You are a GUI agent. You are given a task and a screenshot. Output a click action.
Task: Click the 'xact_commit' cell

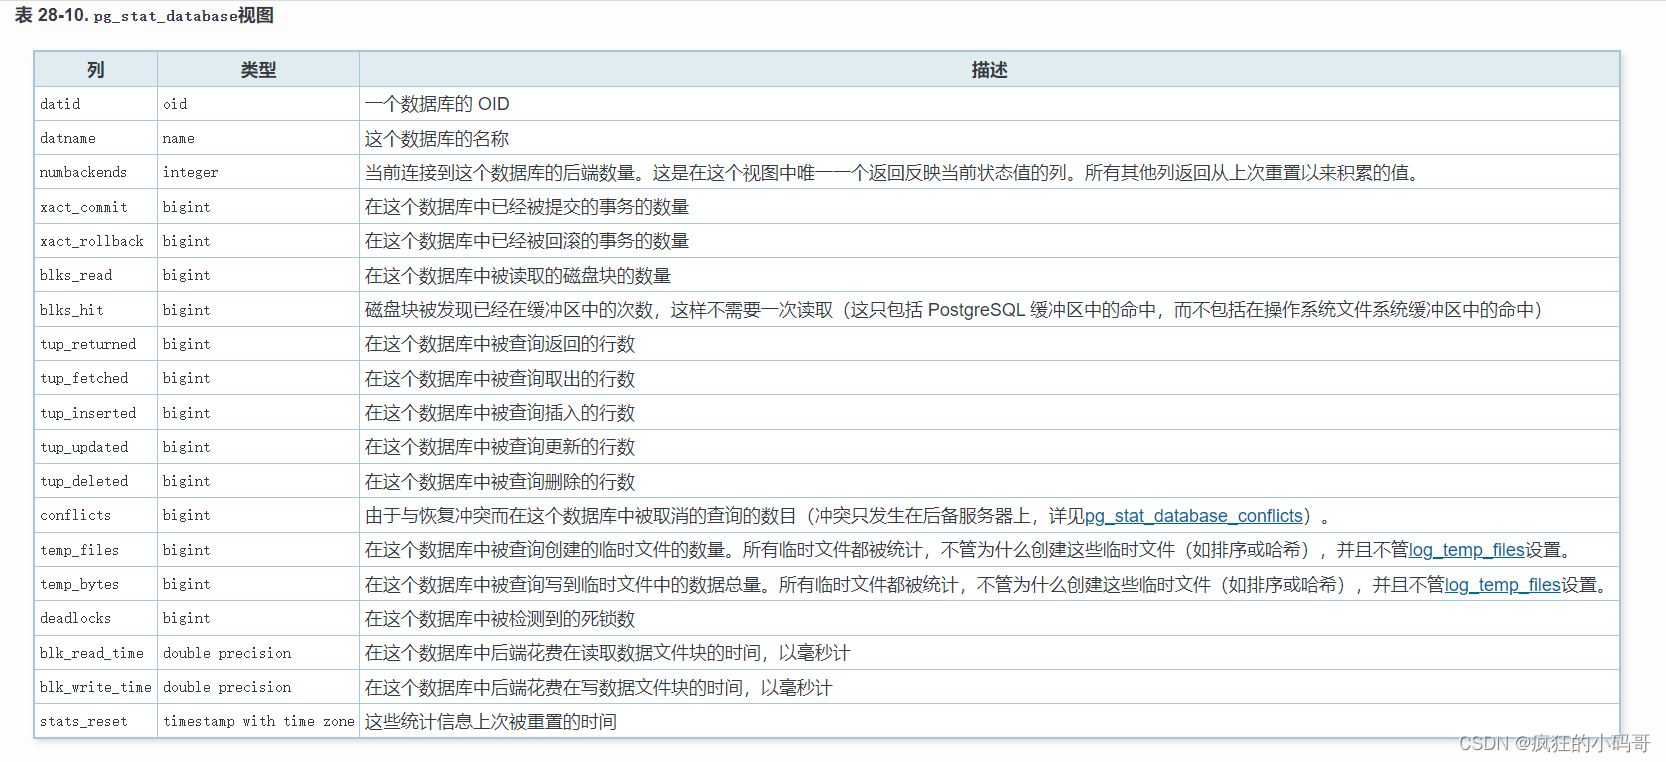tap(96, 207)
